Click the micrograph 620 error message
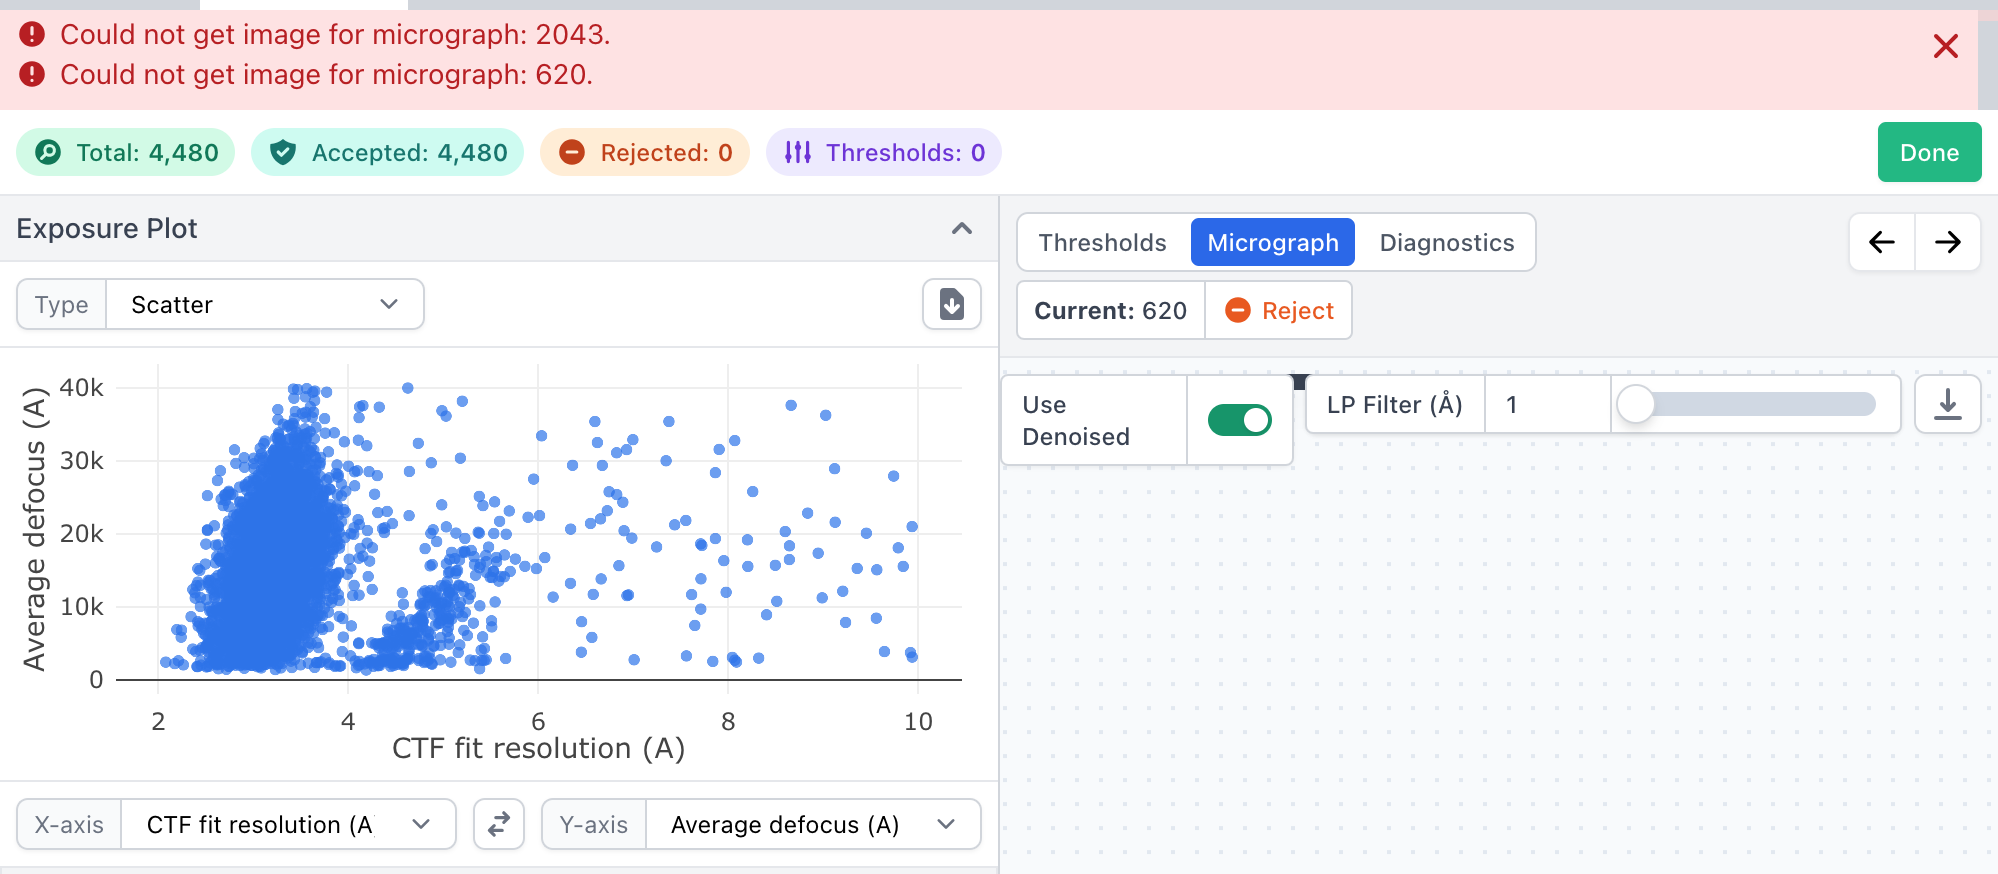The height and width of the screenshot is (874, 1998). coord(327,75)
